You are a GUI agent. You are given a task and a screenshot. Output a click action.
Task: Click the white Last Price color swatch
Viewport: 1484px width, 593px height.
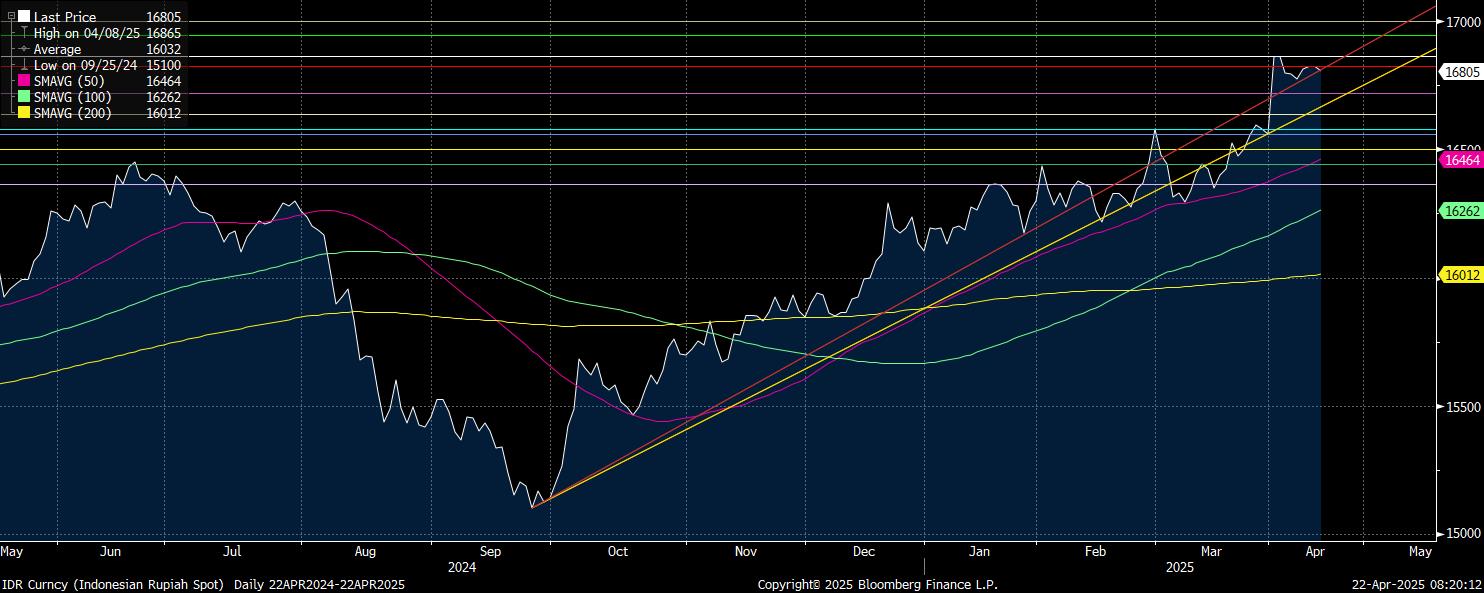click(x=24, y=17)
